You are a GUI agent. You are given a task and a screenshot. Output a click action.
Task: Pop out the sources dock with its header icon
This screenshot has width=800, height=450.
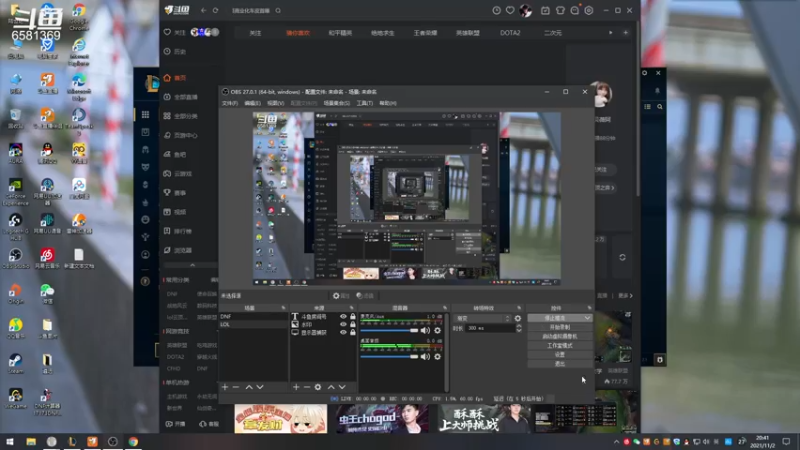[352, 308]
